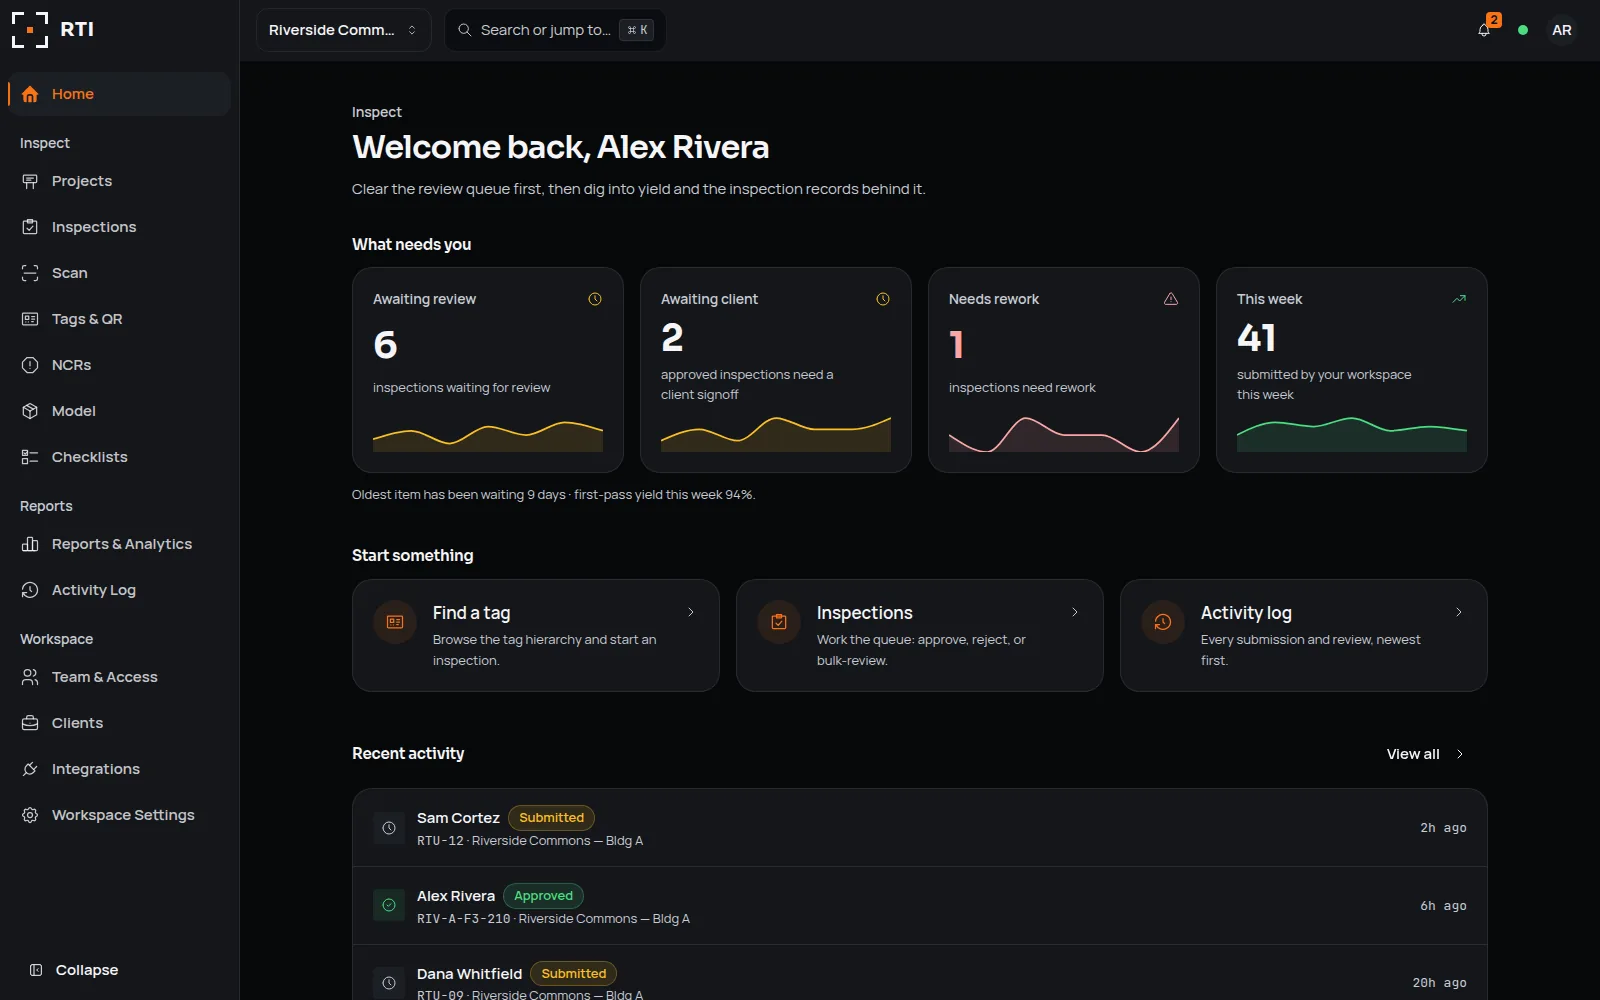The height and width of the screenshot is (1000, 1600).
Task: Click the Tags & QR icon
Action: pyautogui.click(x=30, y=319)
